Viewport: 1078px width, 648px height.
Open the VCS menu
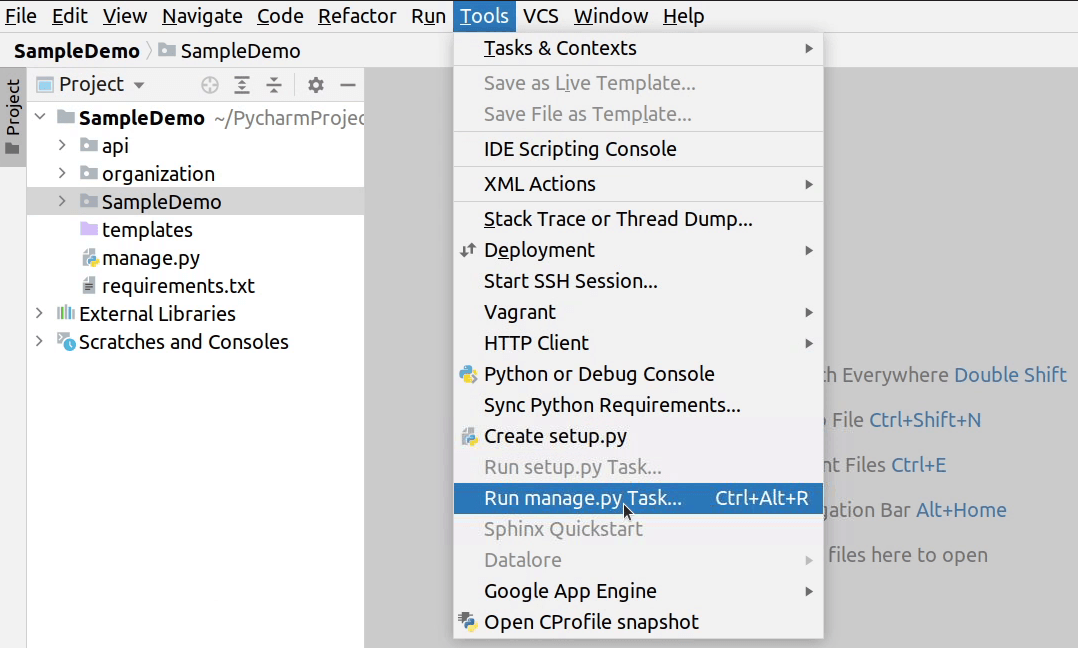click(541, 16)
